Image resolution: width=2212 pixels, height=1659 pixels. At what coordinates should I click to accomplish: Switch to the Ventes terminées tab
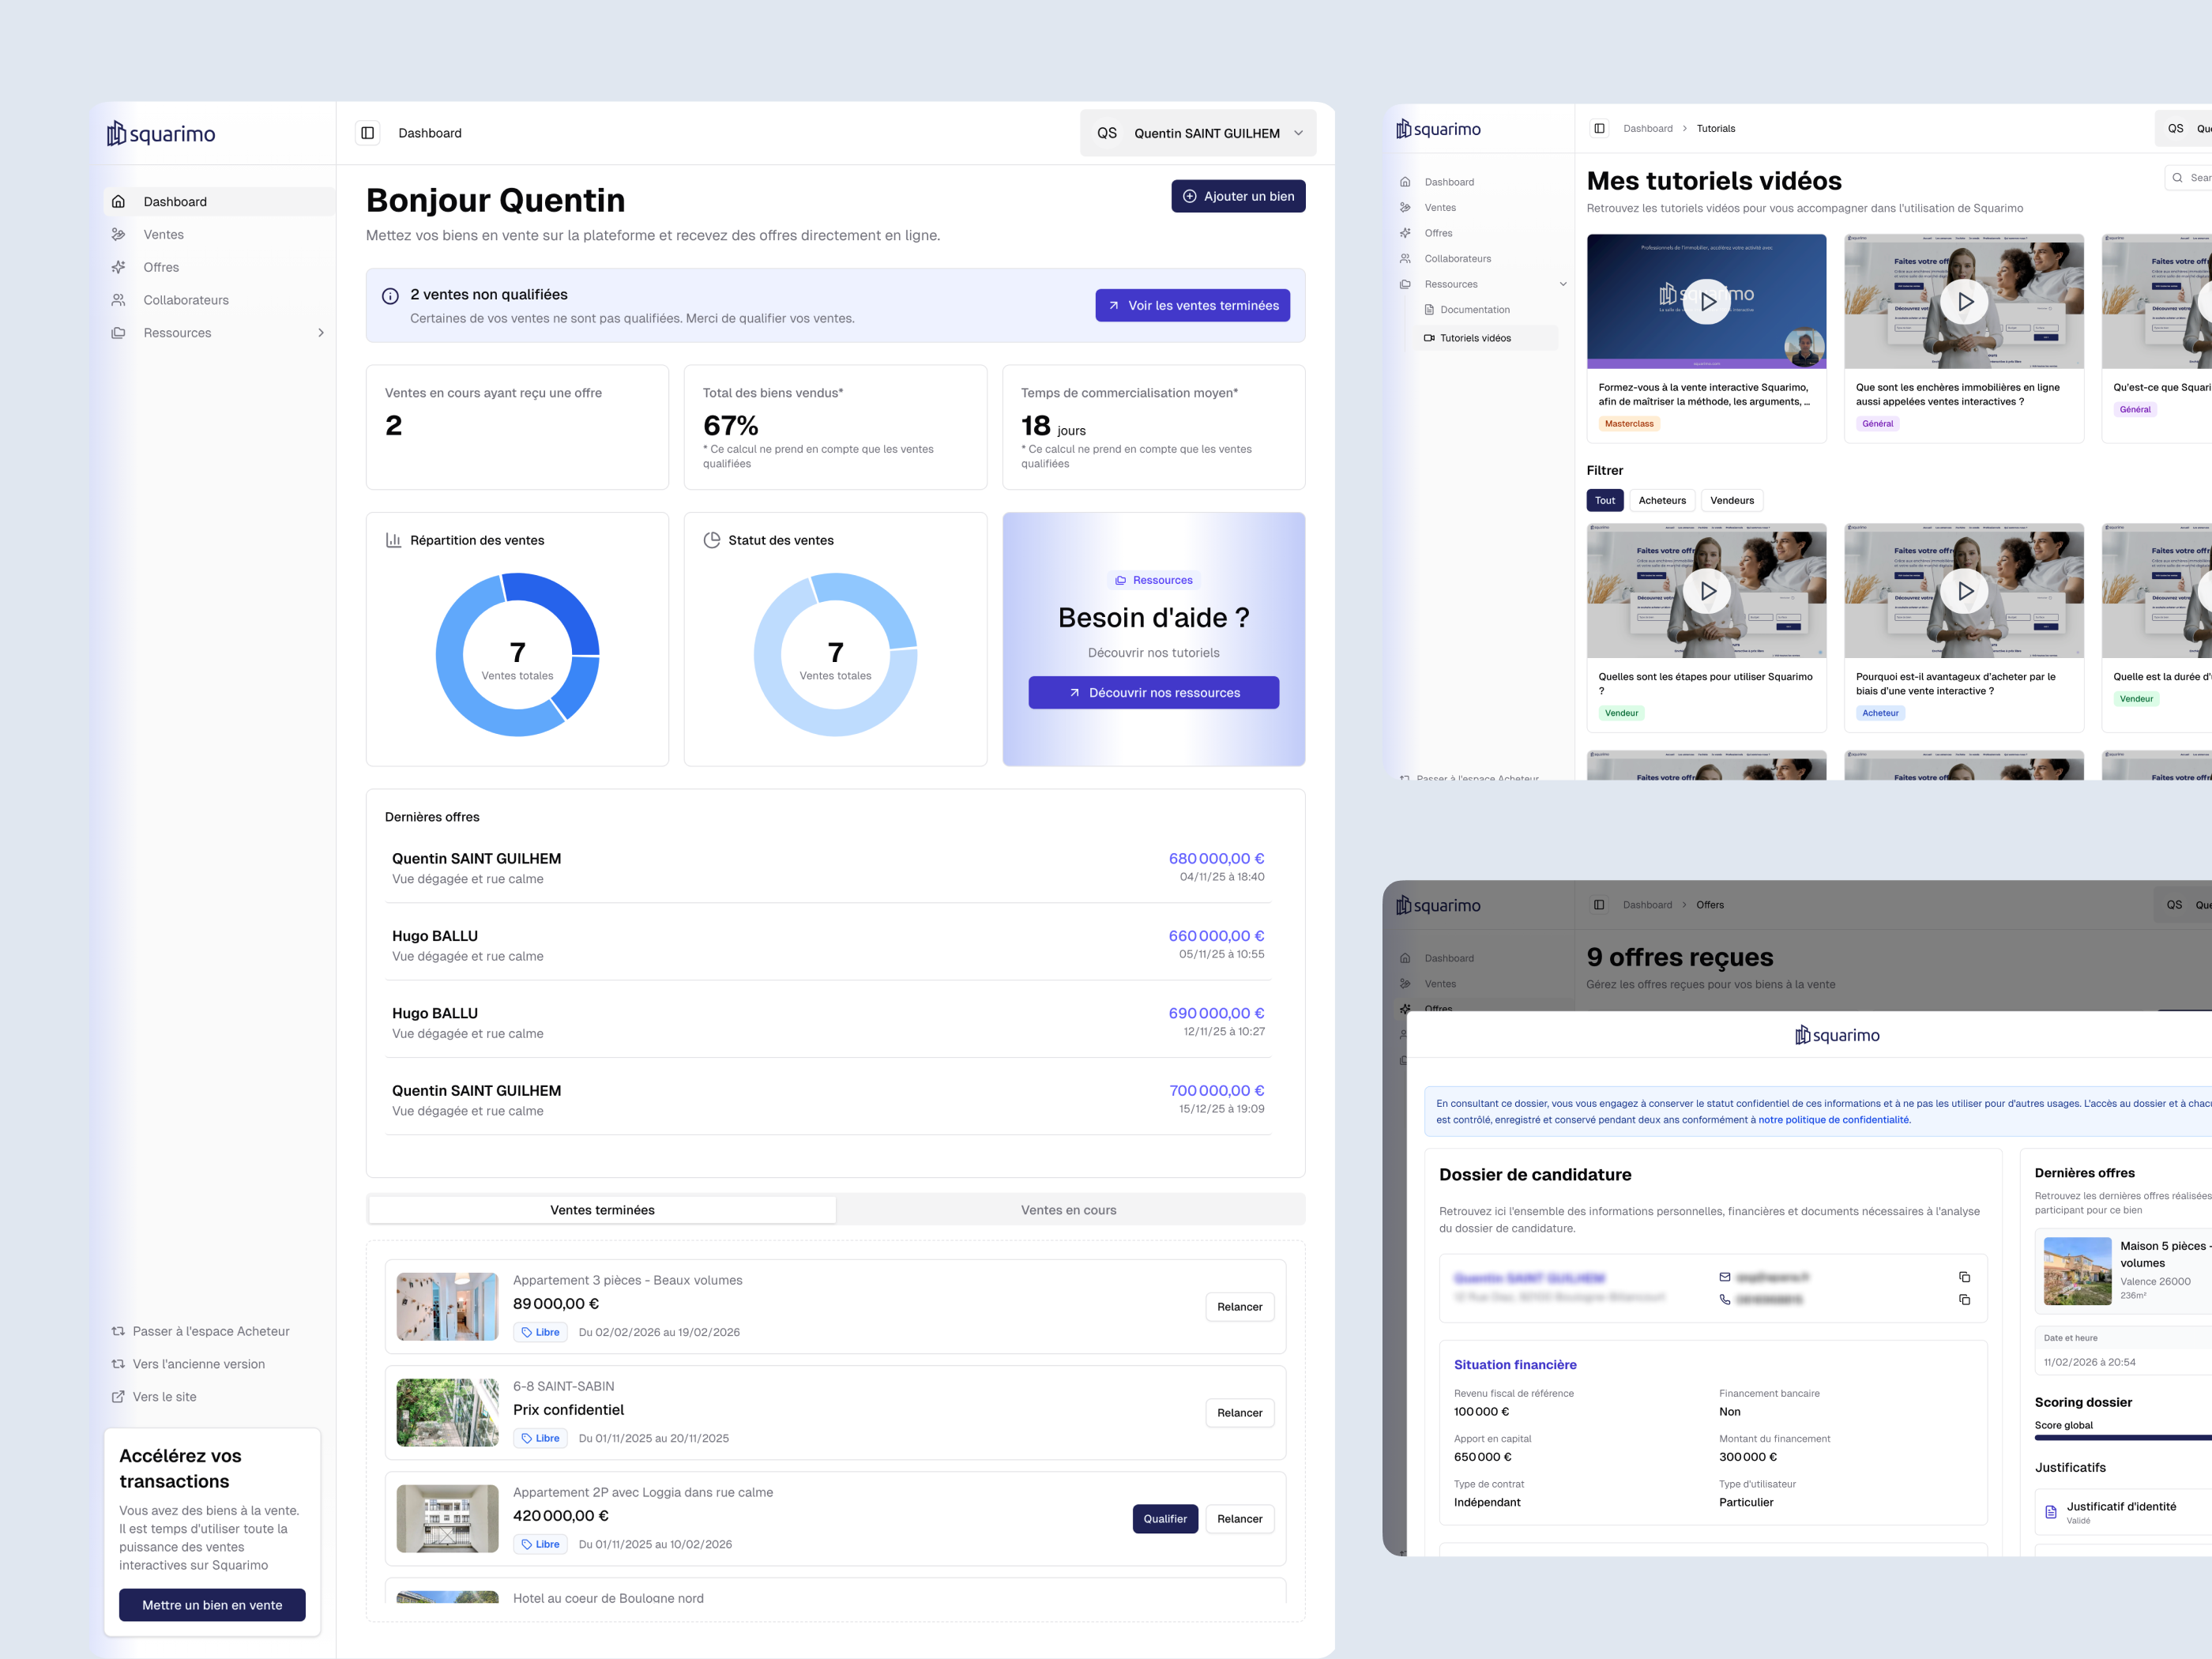pos(602,1210)
